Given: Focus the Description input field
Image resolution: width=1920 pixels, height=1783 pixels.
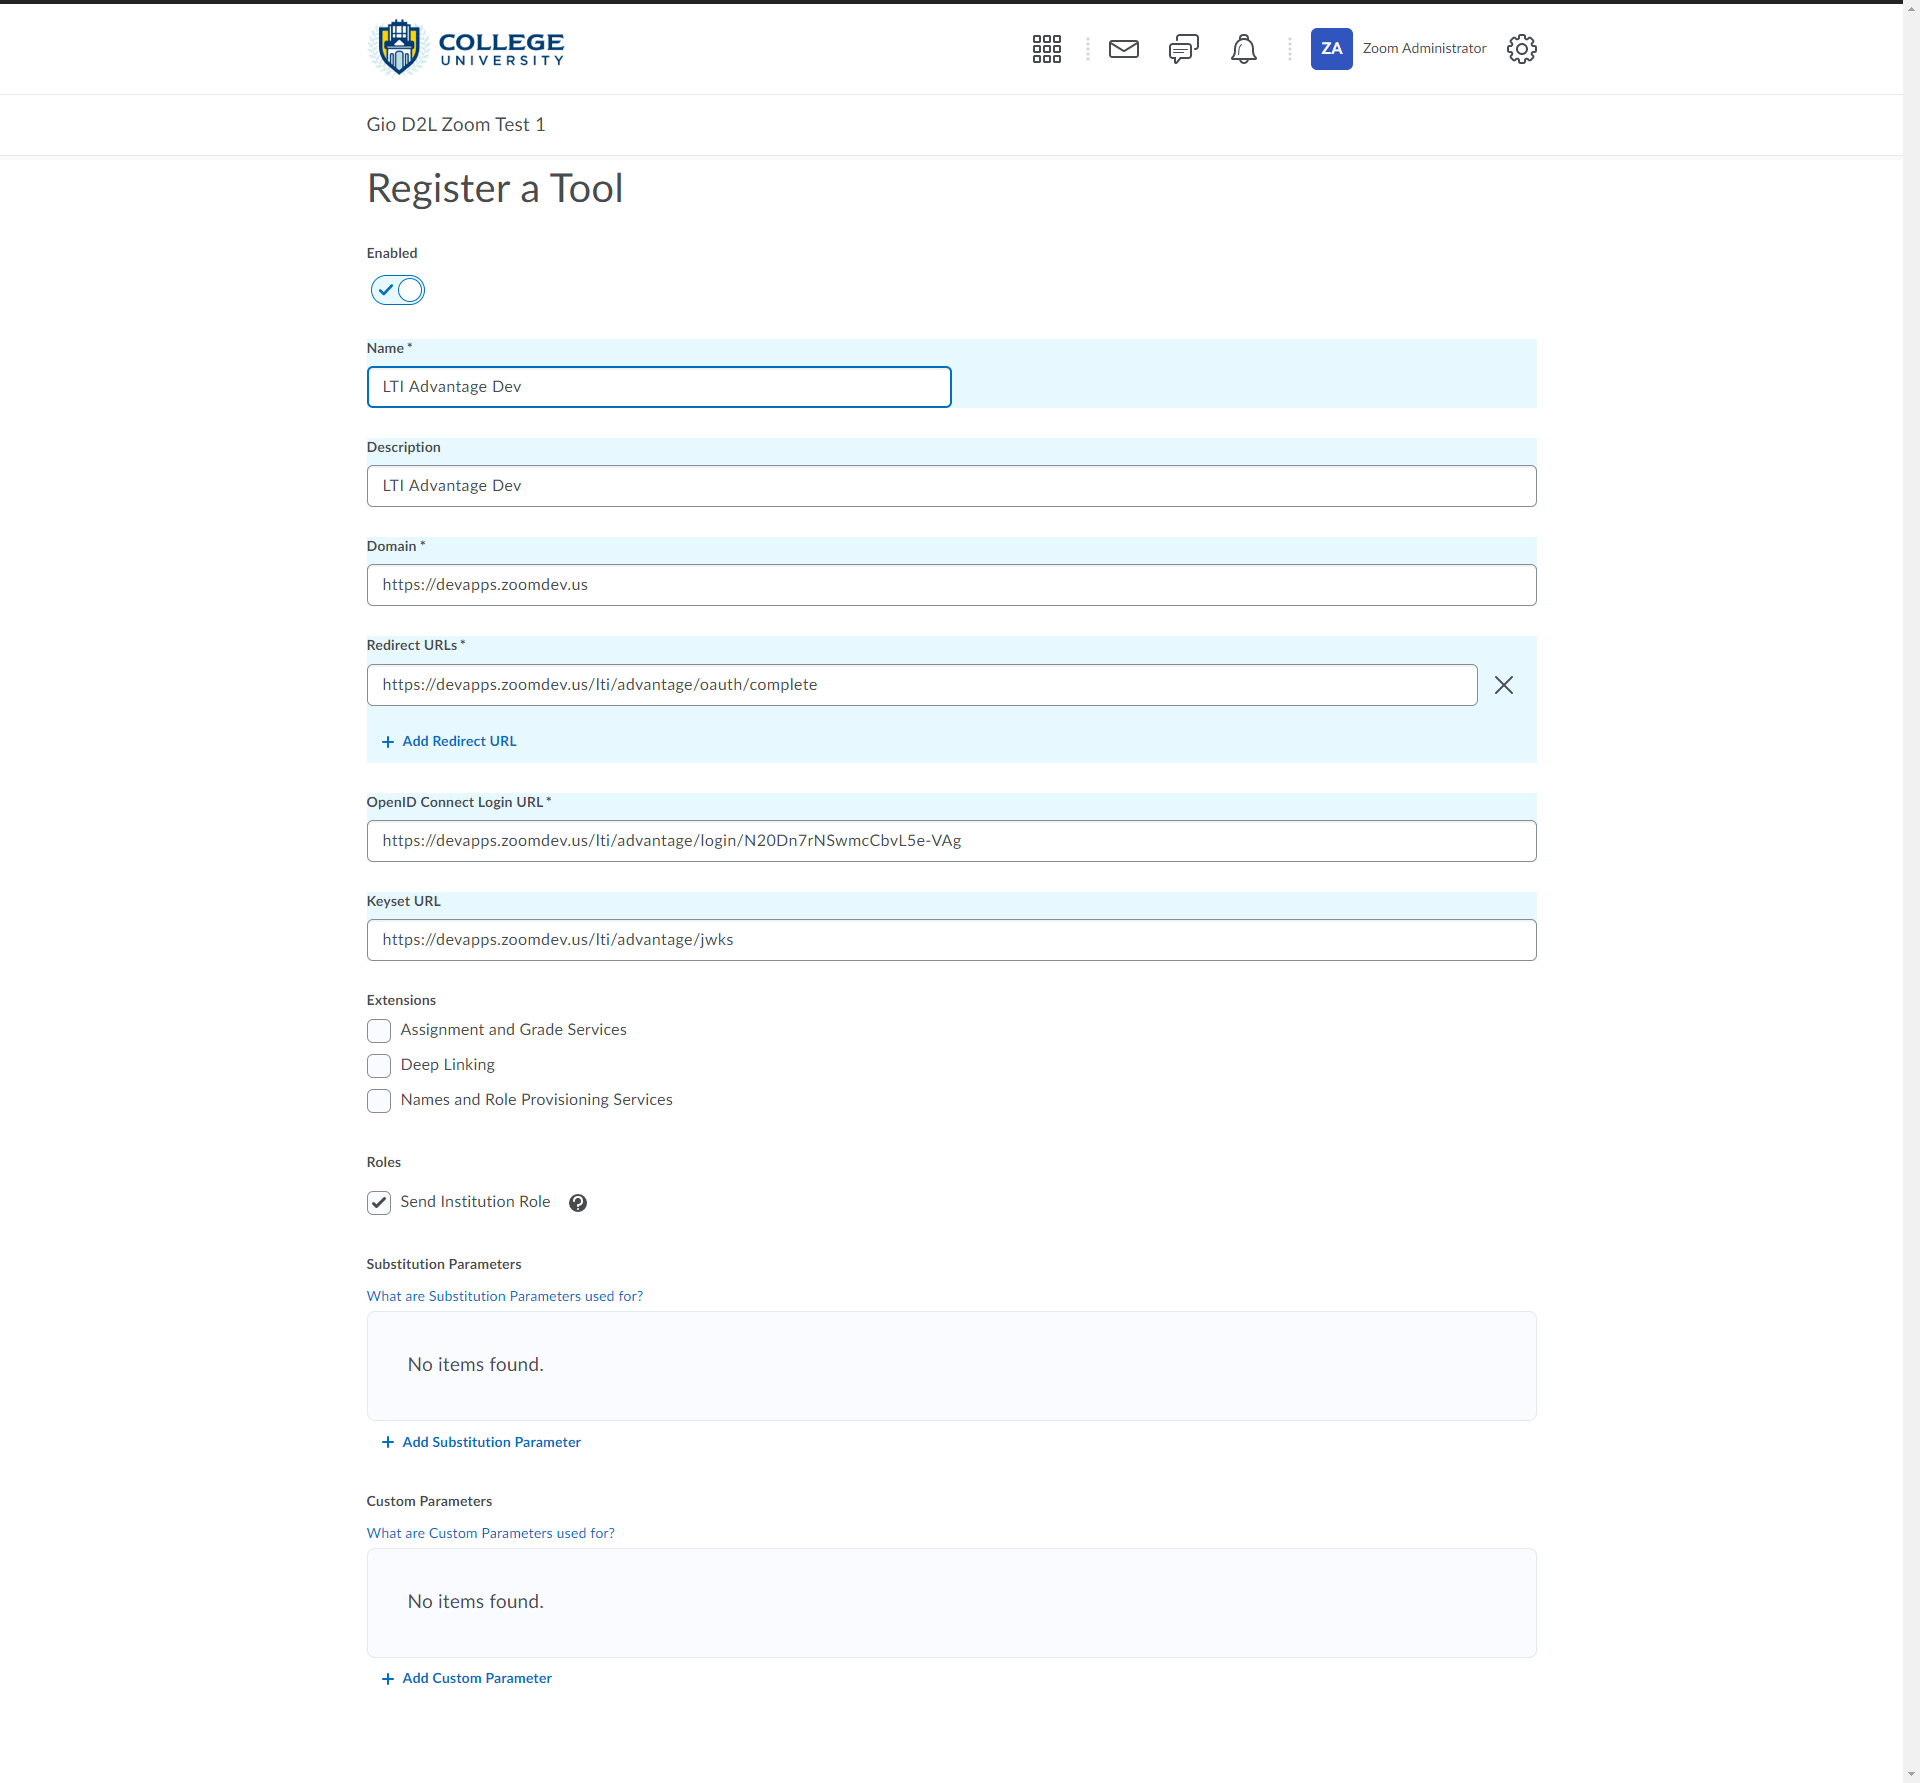Looking at the screenshot, I should tap(952, 486).
